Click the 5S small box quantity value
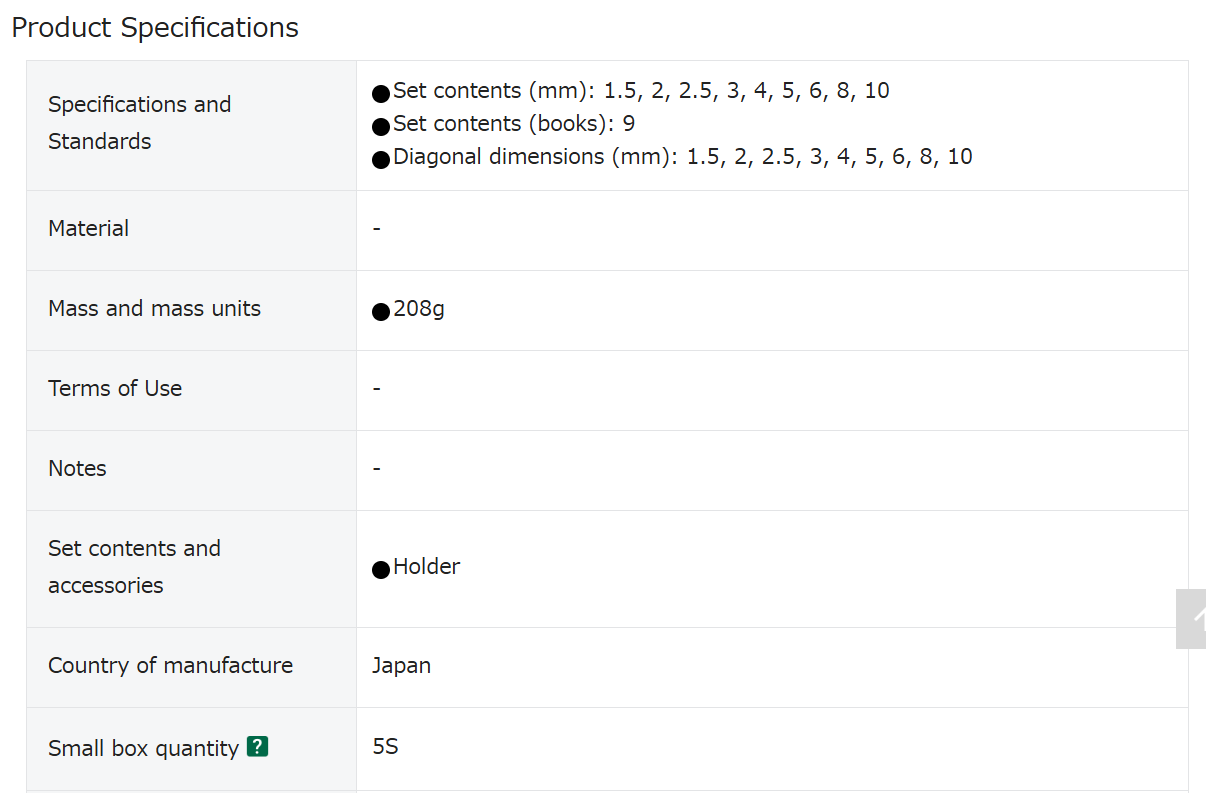Image resolution: width=1206 pixels, height=793 pixels. (x=385, y=746)
